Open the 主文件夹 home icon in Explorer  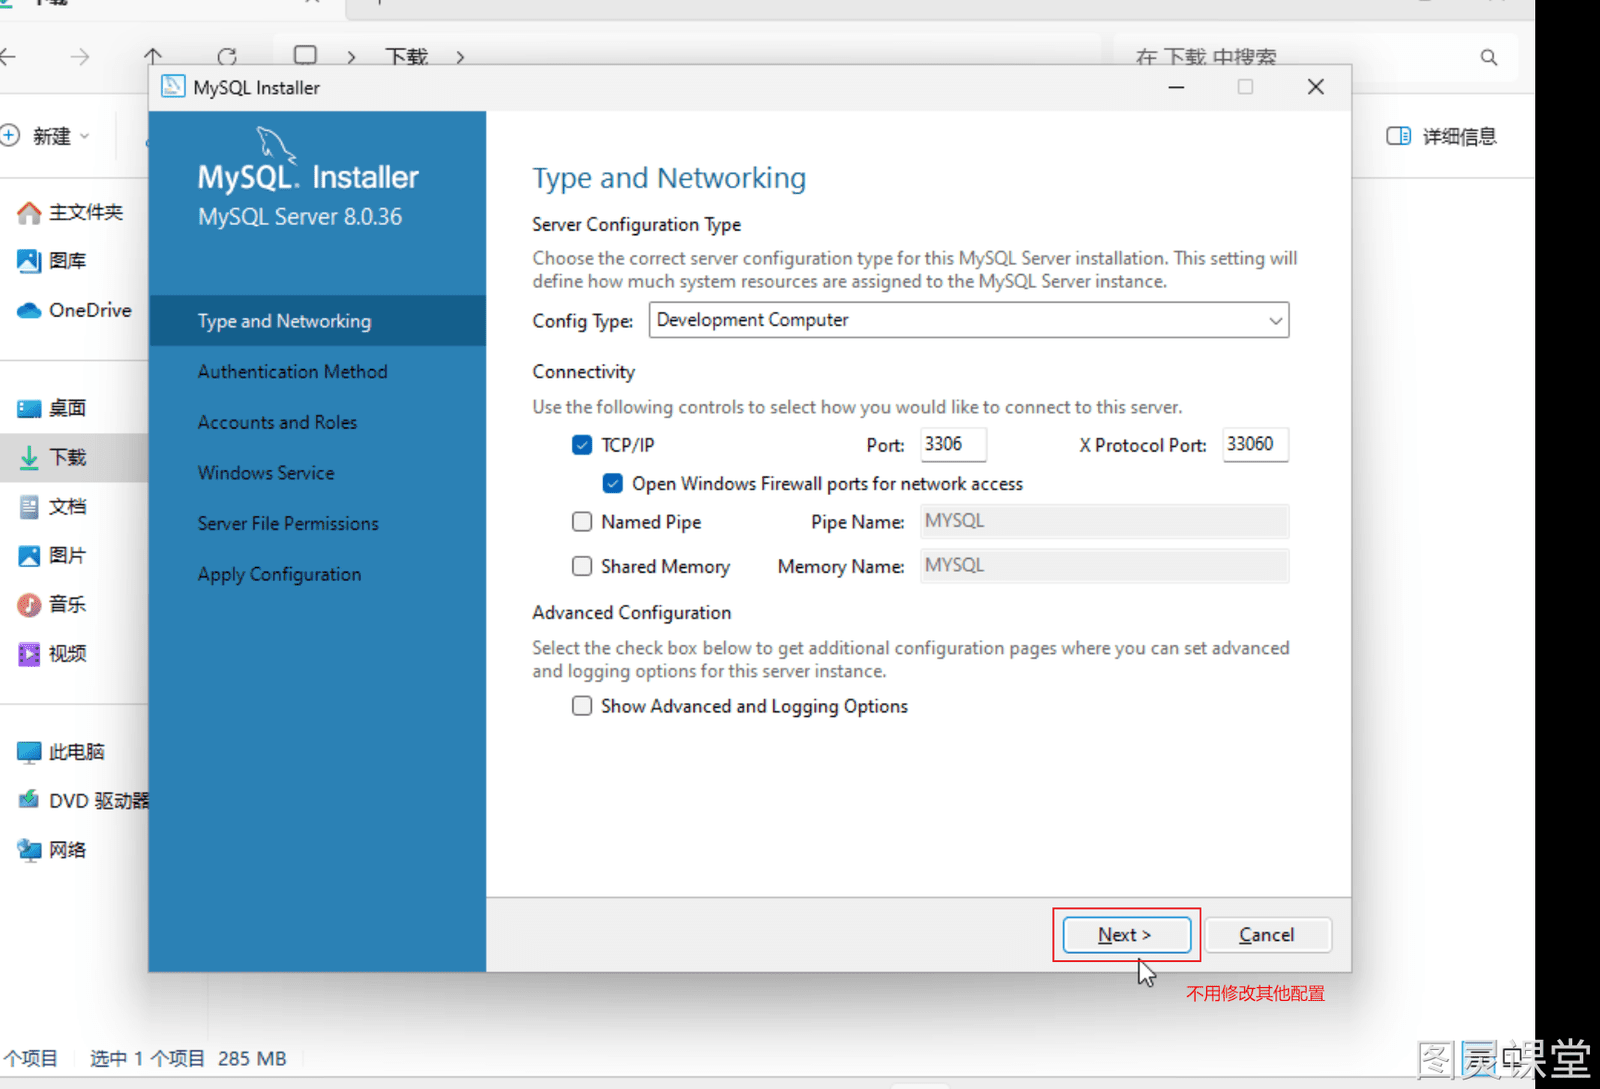tap(29, 212)
